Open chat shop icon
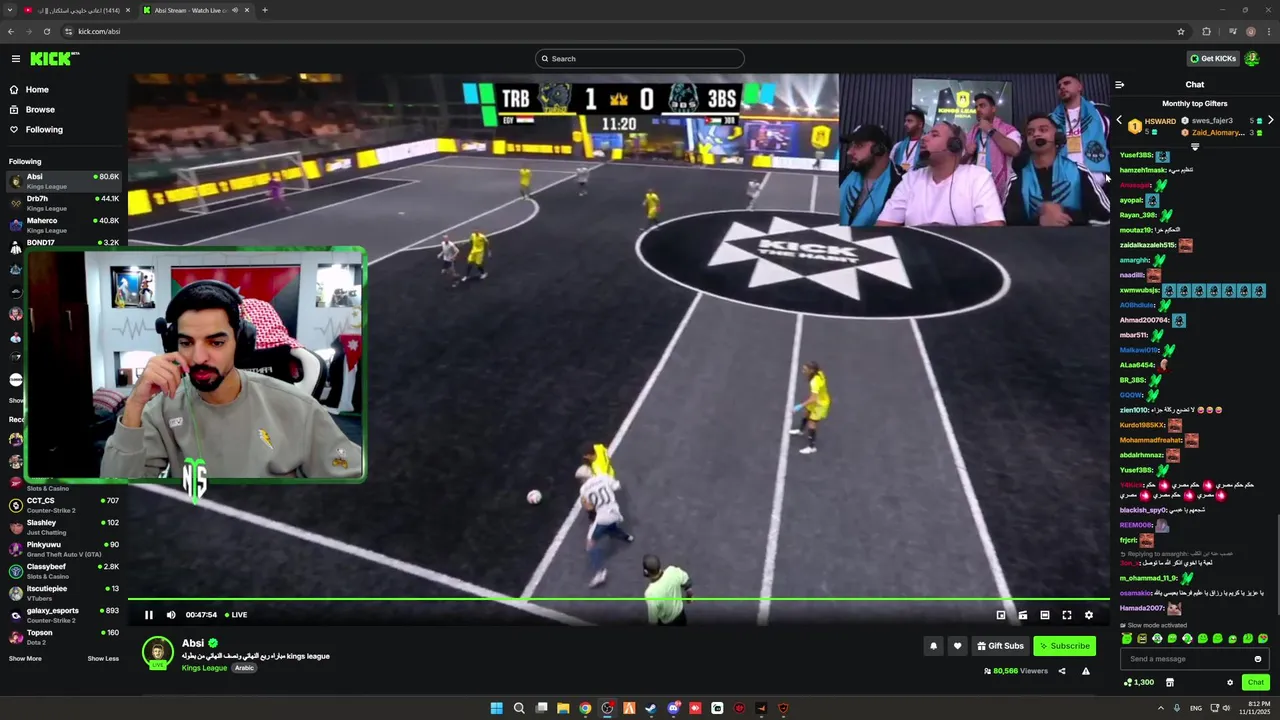 [x=1170, y=683]
